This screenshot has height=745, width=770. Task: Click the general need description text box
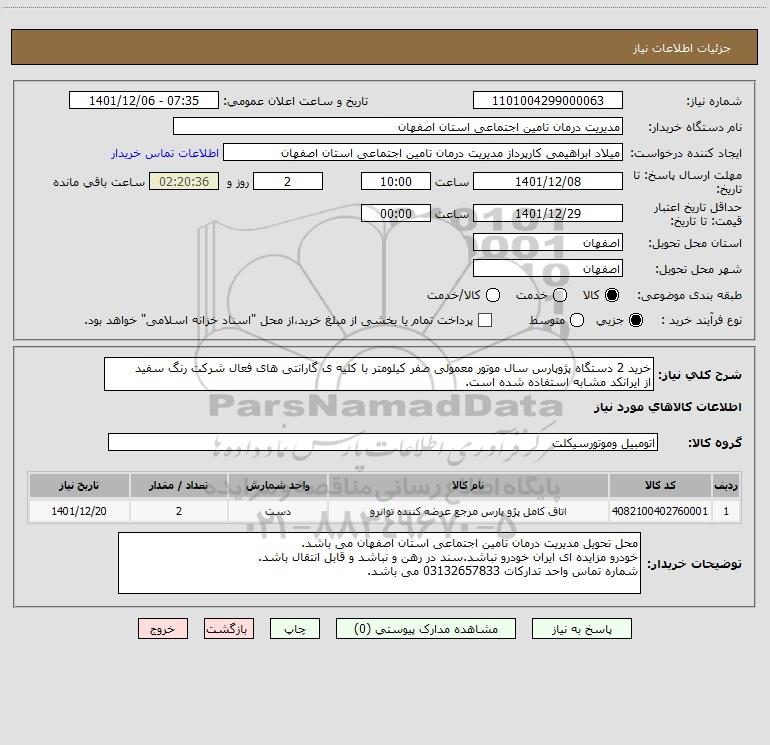tap(379, 374)
